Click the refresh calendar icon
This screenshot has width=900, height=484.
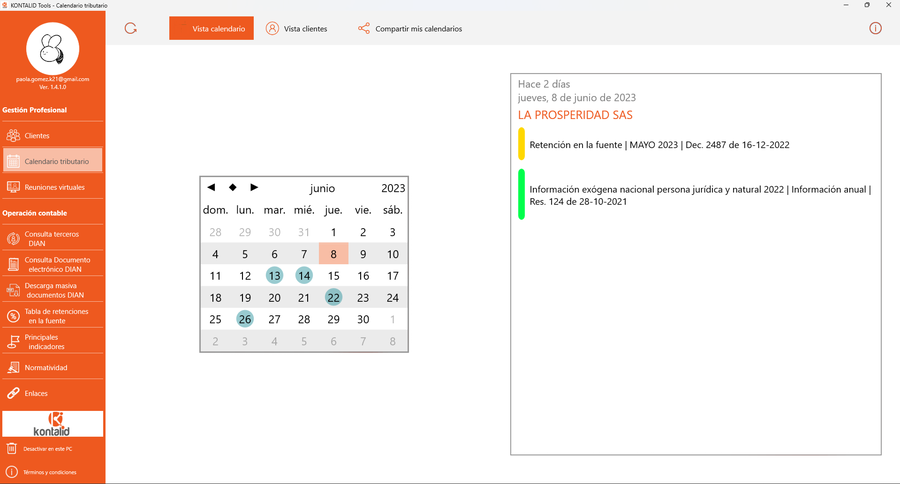click(x=130, y=28)
